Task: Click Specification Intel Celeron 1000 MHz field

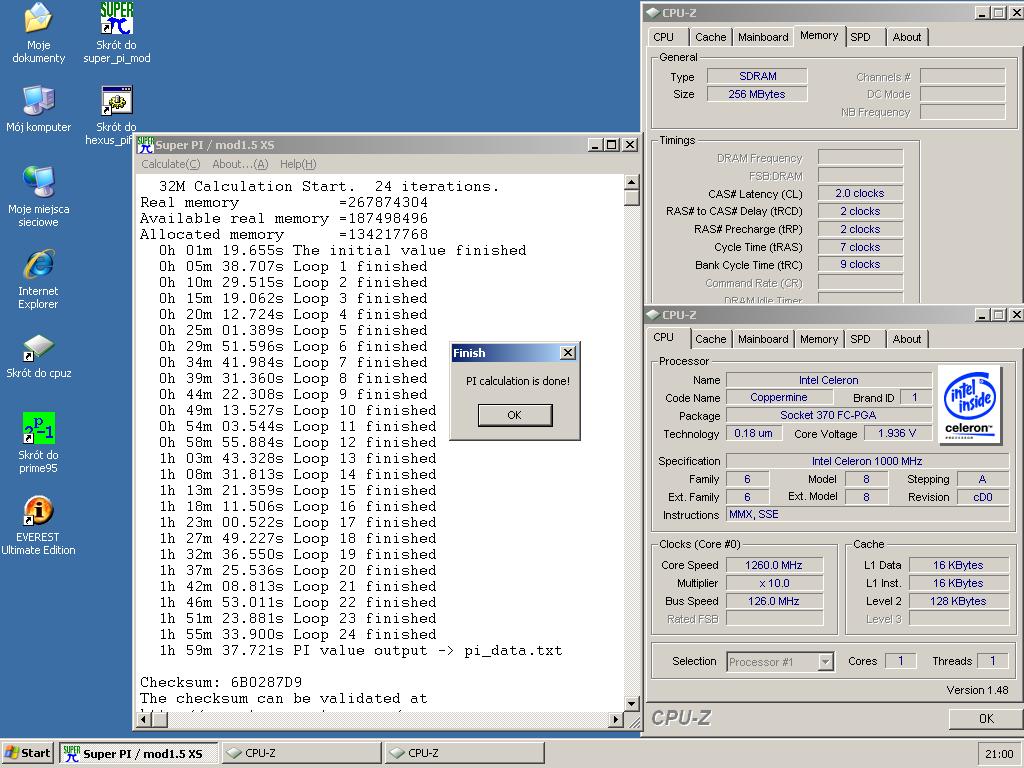Action: click(x=867, y=461)
